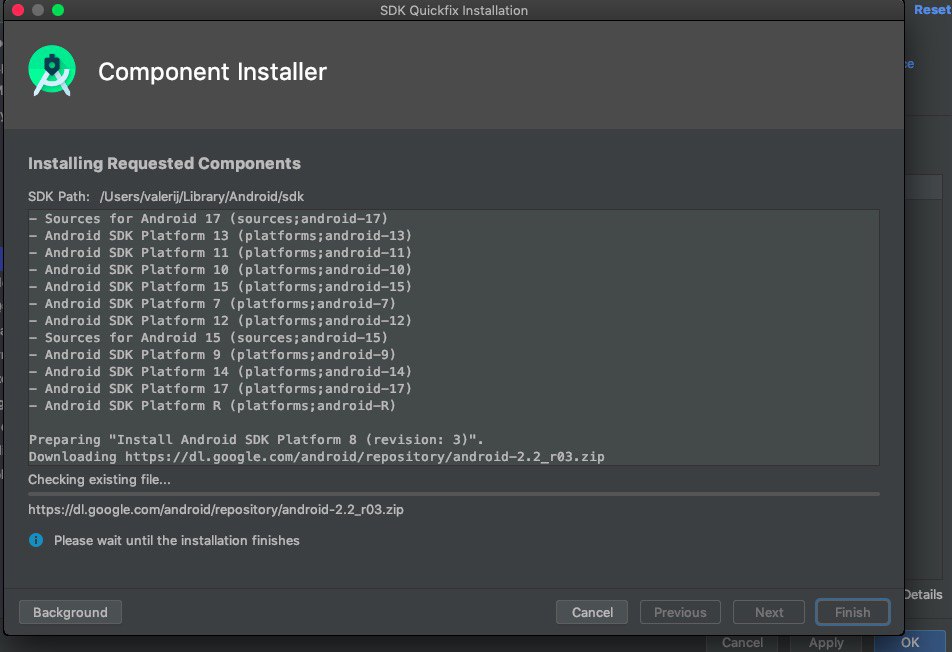Click the Previous button in installer

(x=680, y=612)
